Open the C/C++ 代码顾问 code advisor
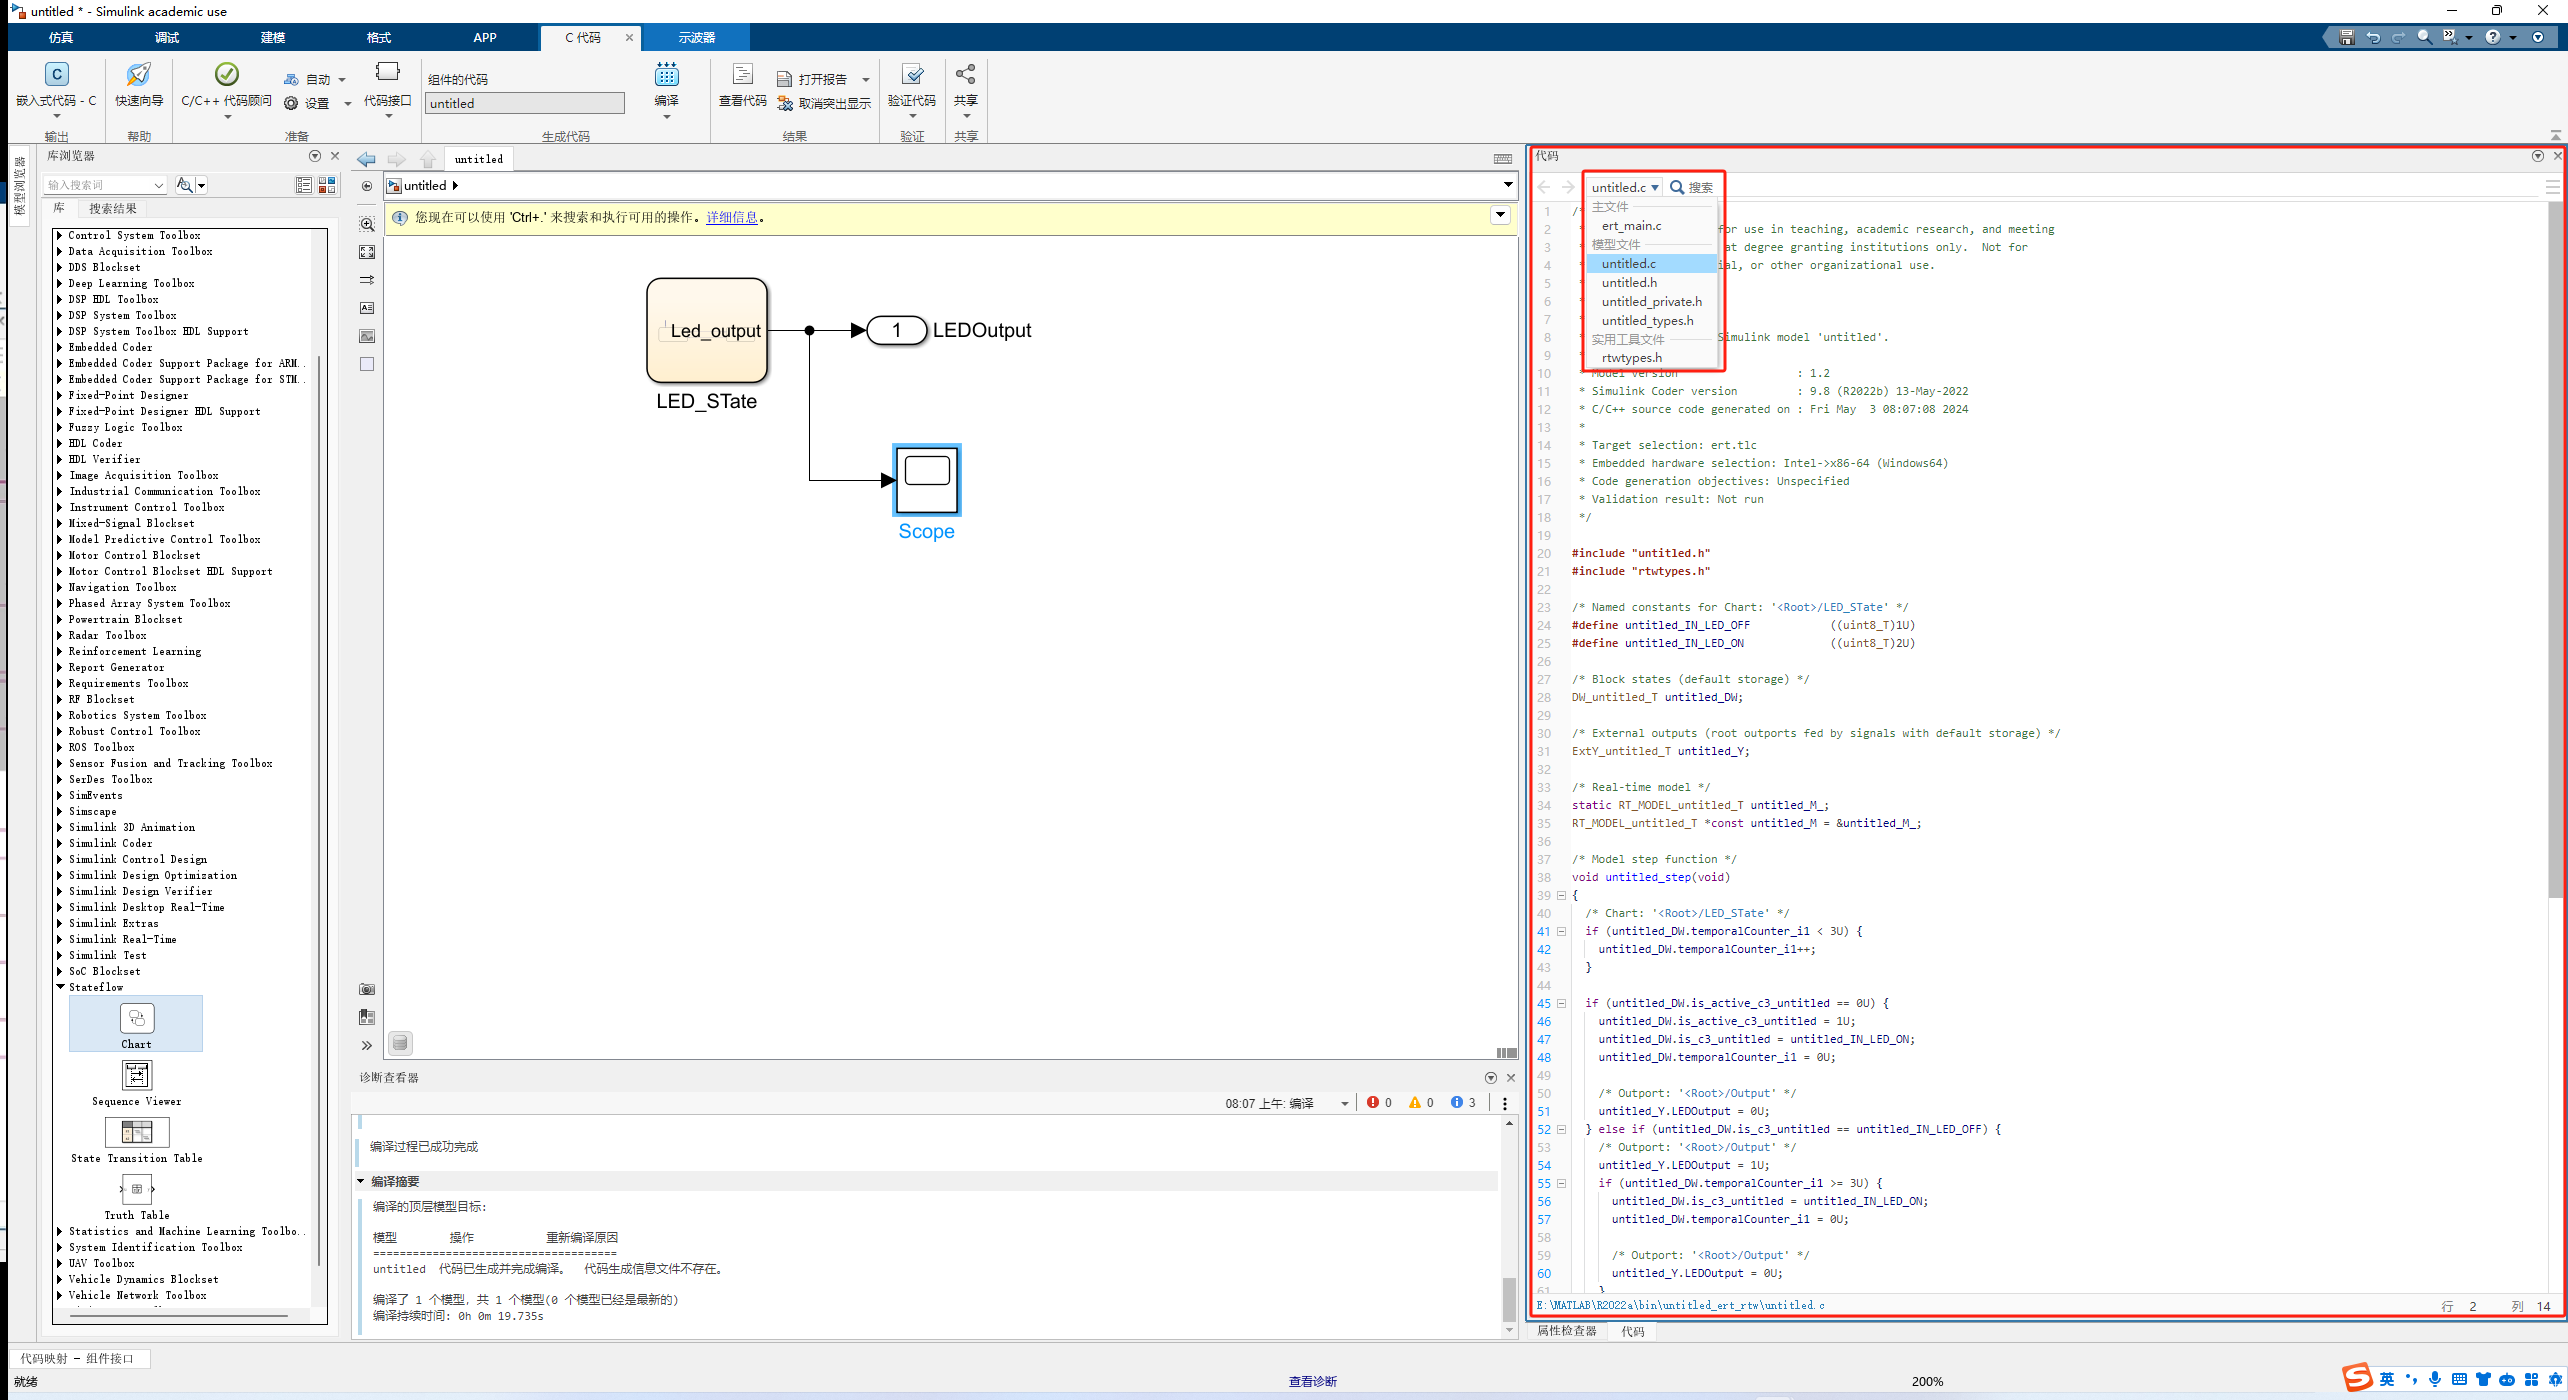2568x1400 pixels. click(226, 90)
